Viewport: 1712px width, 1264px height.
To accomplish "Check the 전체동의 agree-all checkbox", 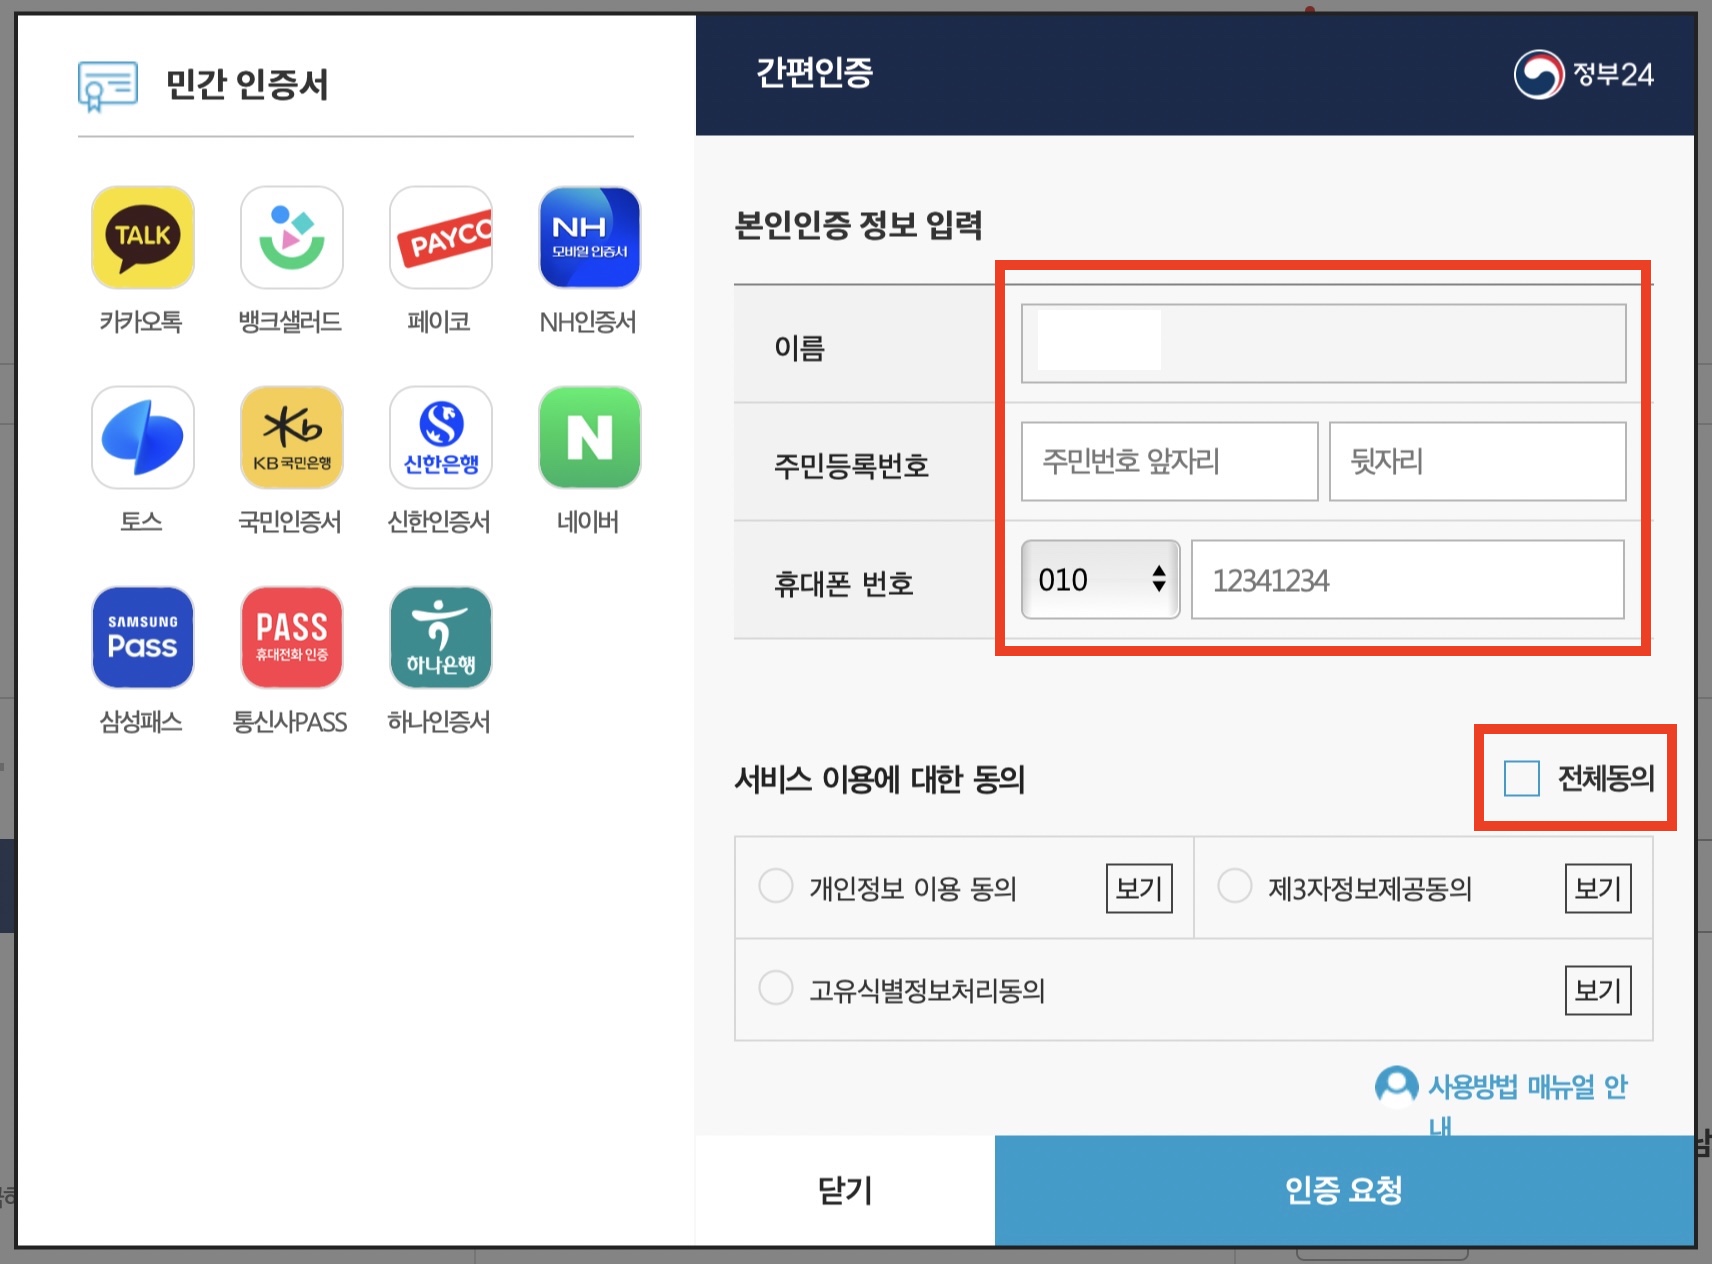I will coord(1521,778).
